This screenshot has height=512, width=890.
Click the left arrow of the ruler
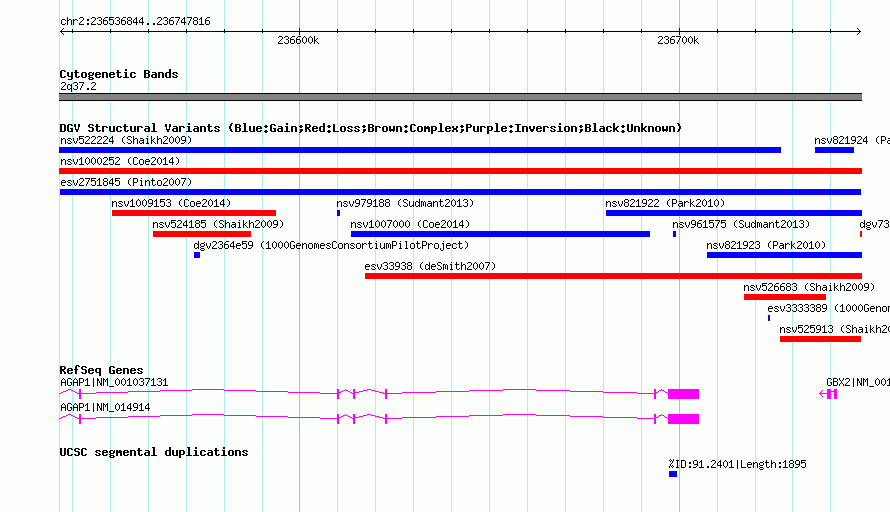pos(63,31)
